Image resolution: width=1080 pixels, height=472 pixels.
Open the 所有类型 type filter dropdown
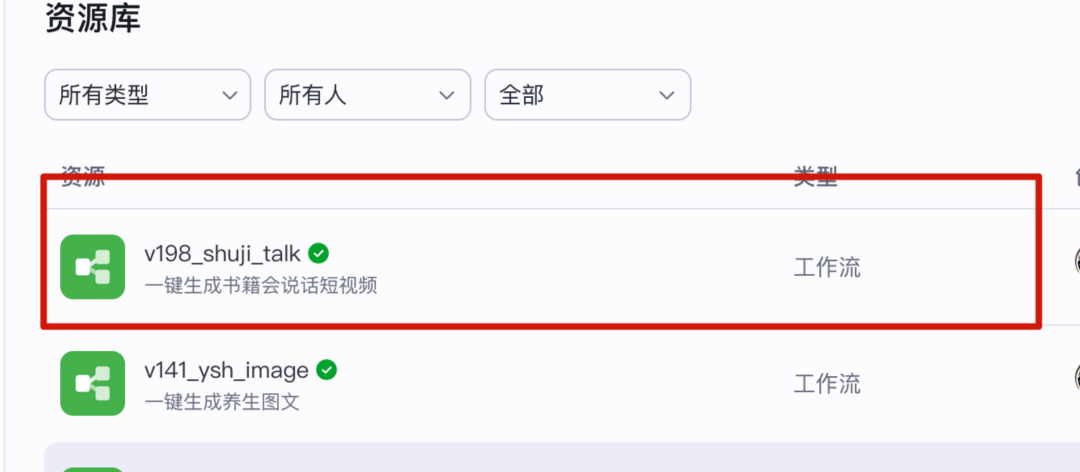point(147,95)
